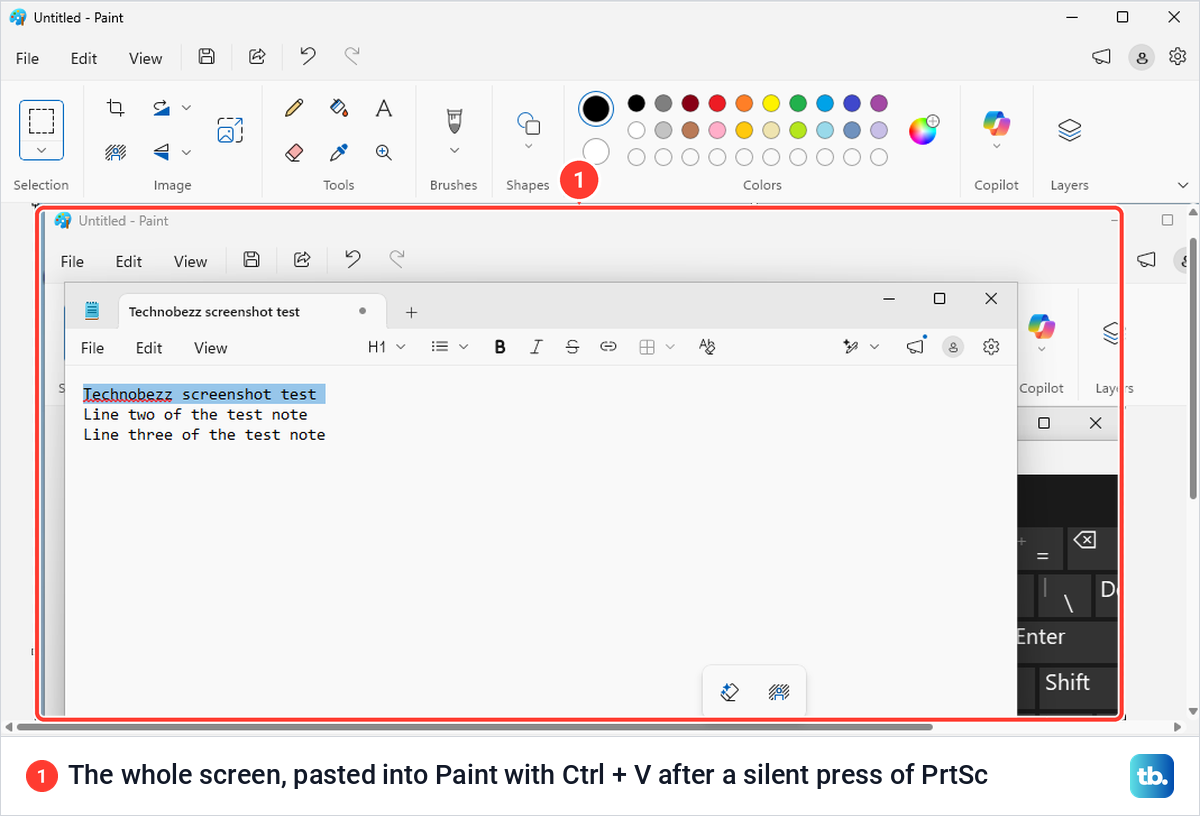Click the text Line two of the test note
1200x816 pixels.
tap(195, 414)
